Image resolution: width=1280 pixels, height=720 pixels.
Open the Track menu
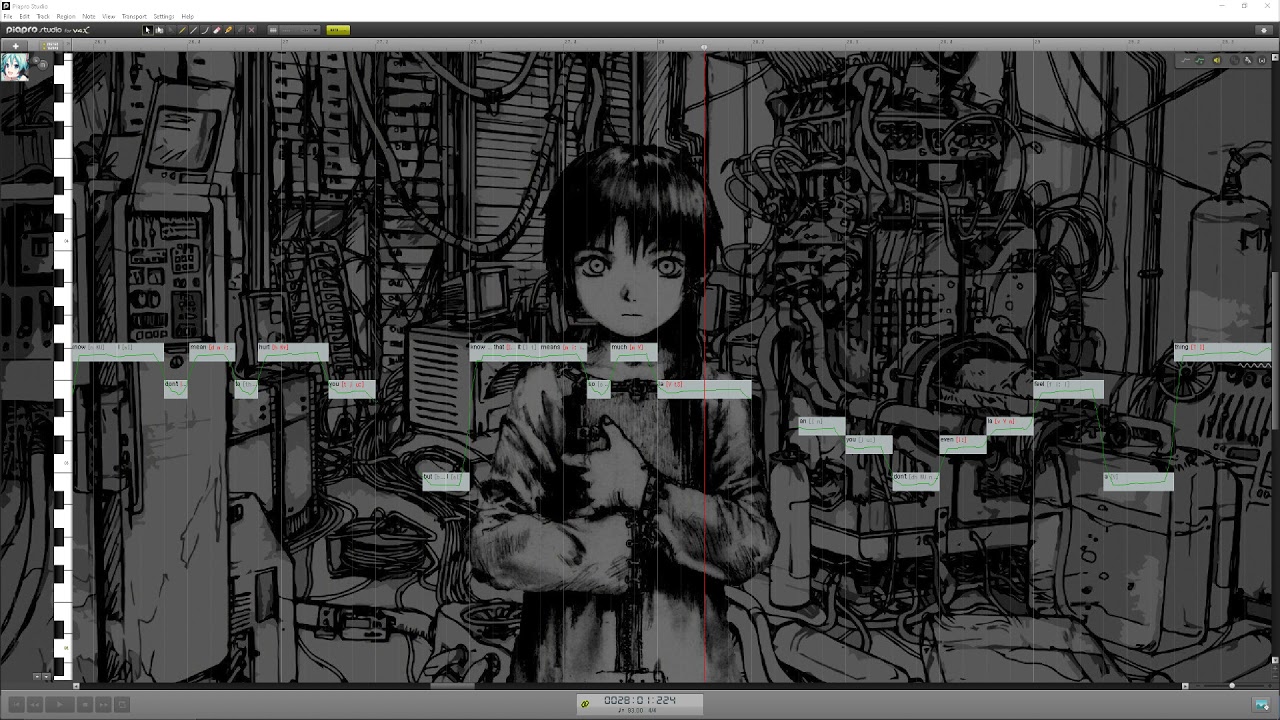click(43, 16)
